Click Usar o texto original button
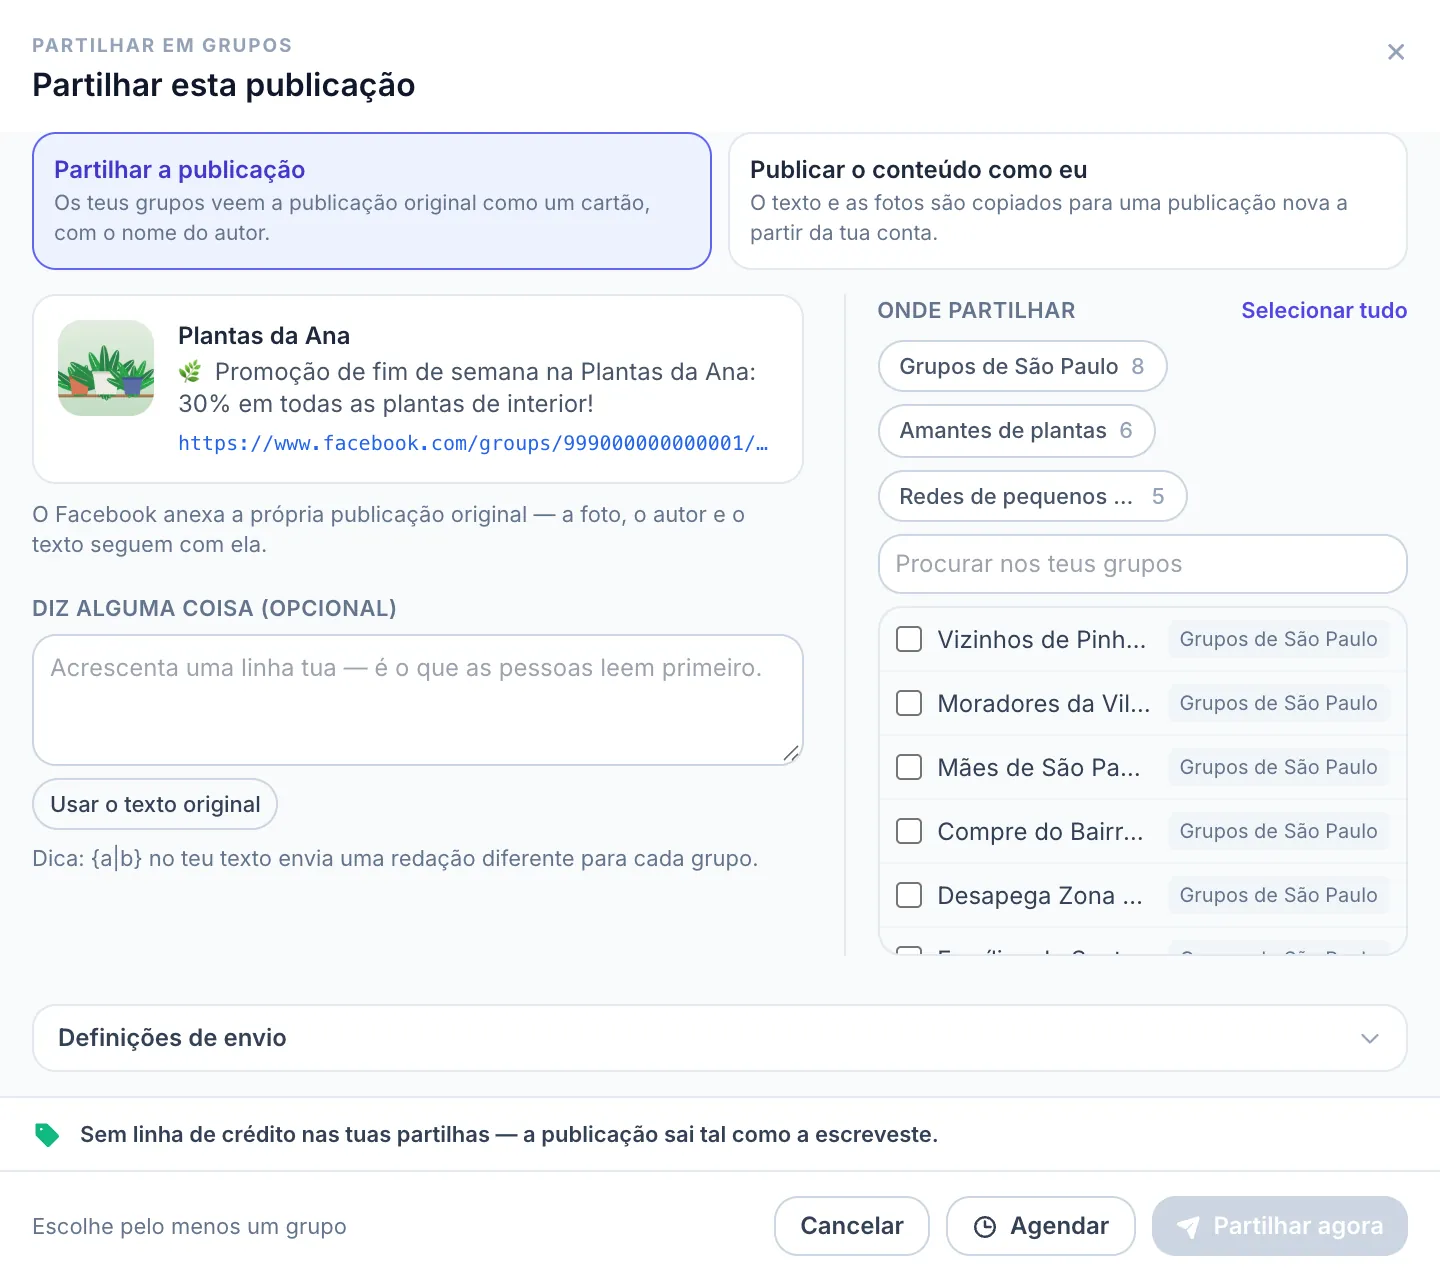Image resolution: width=1440 pixels, height=1279 pixels. click(x=155, y=804)
